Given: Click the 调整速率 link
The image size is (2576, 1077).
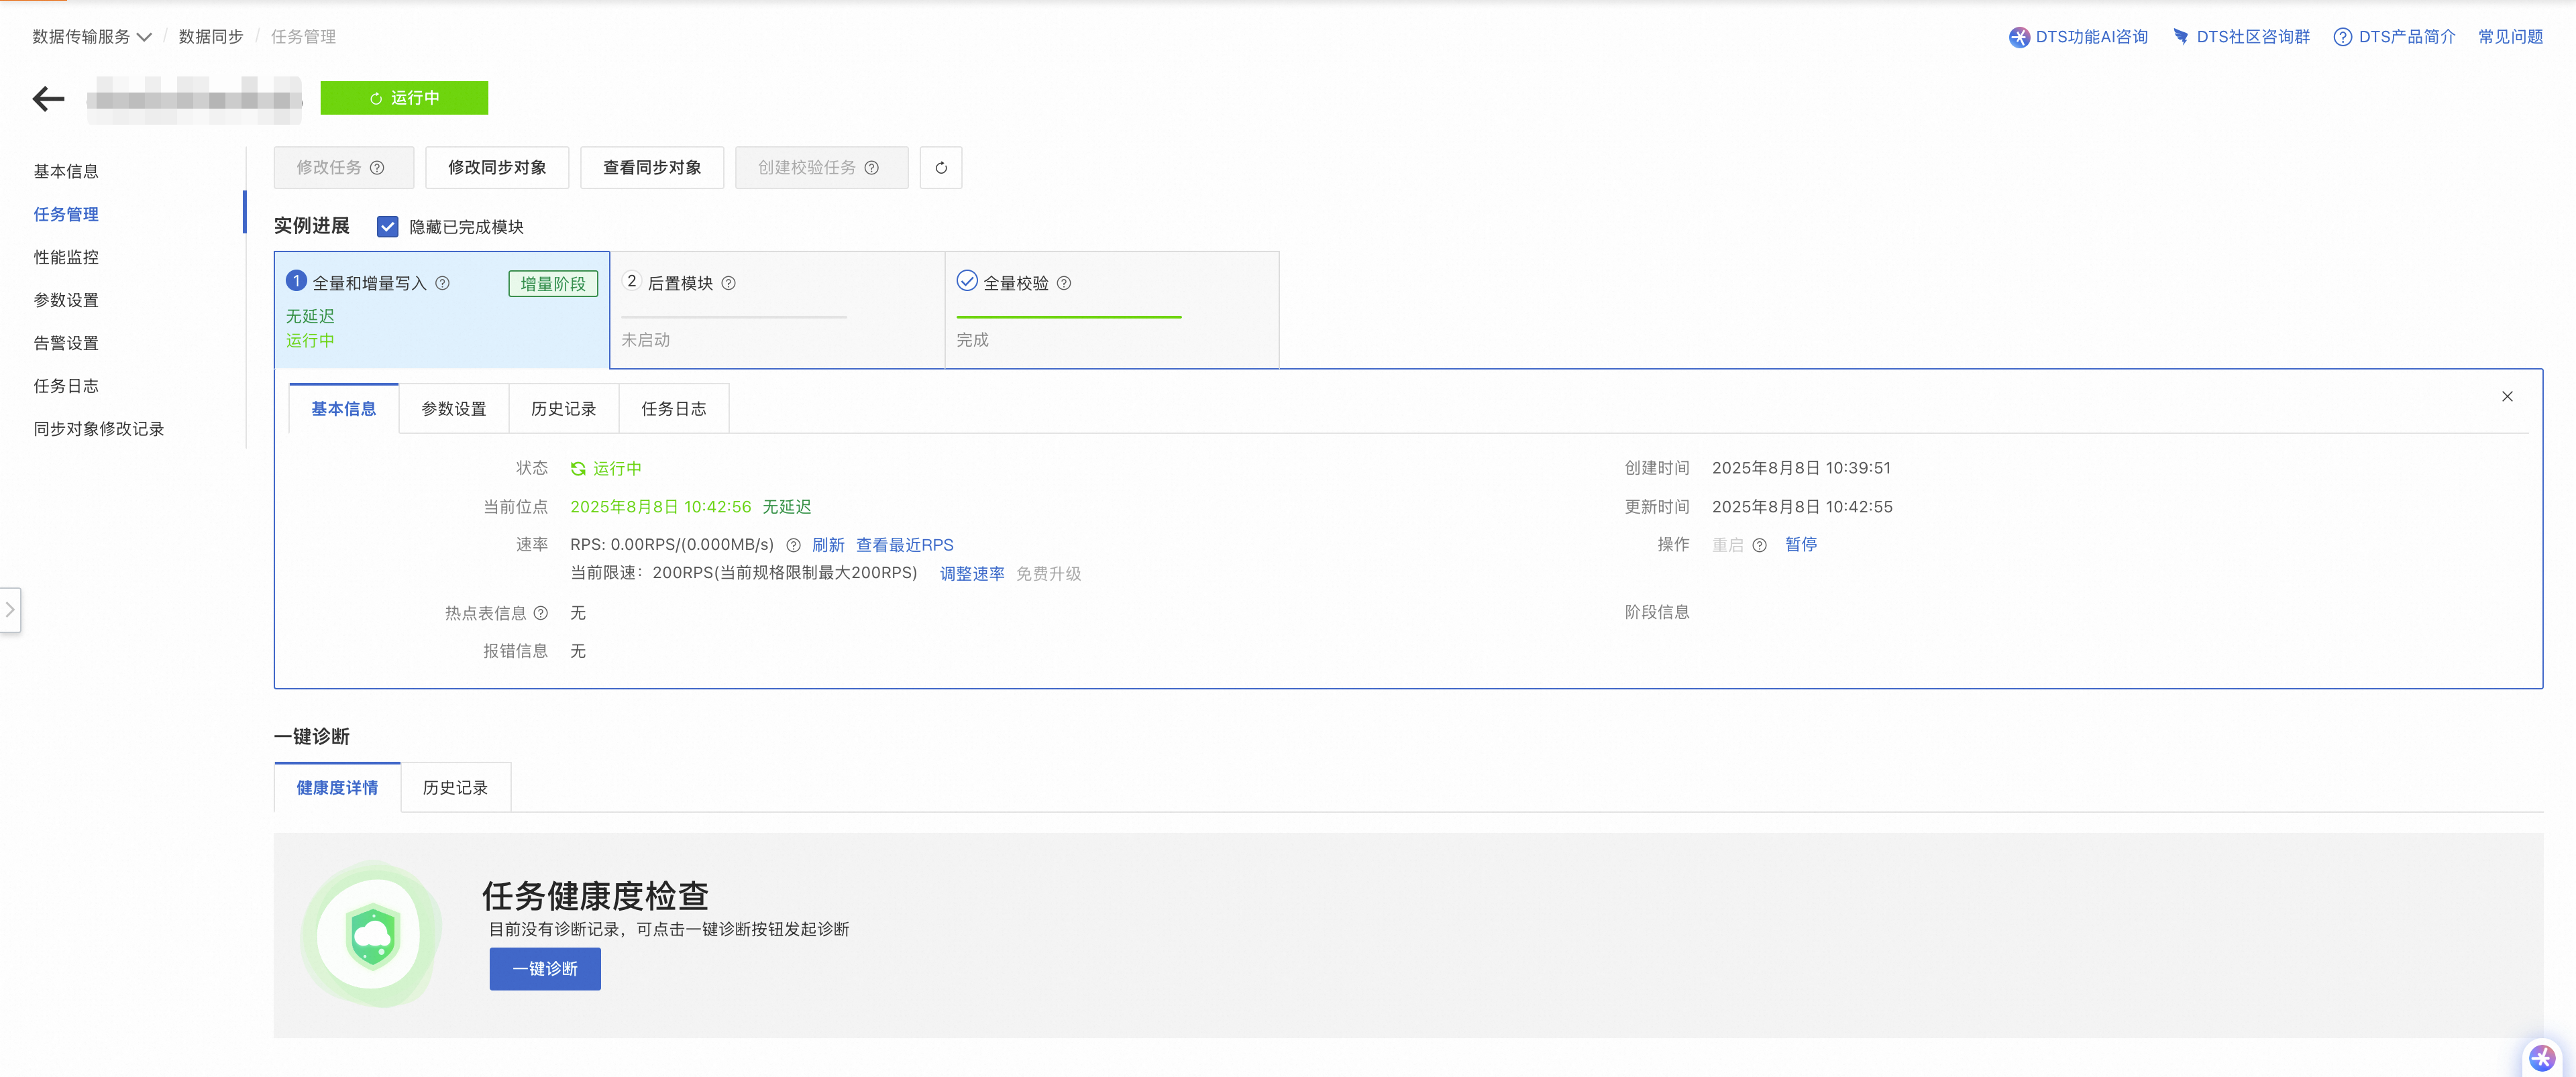Looking at the screenshot, I should pyautogui.click(x=971, y=574).
